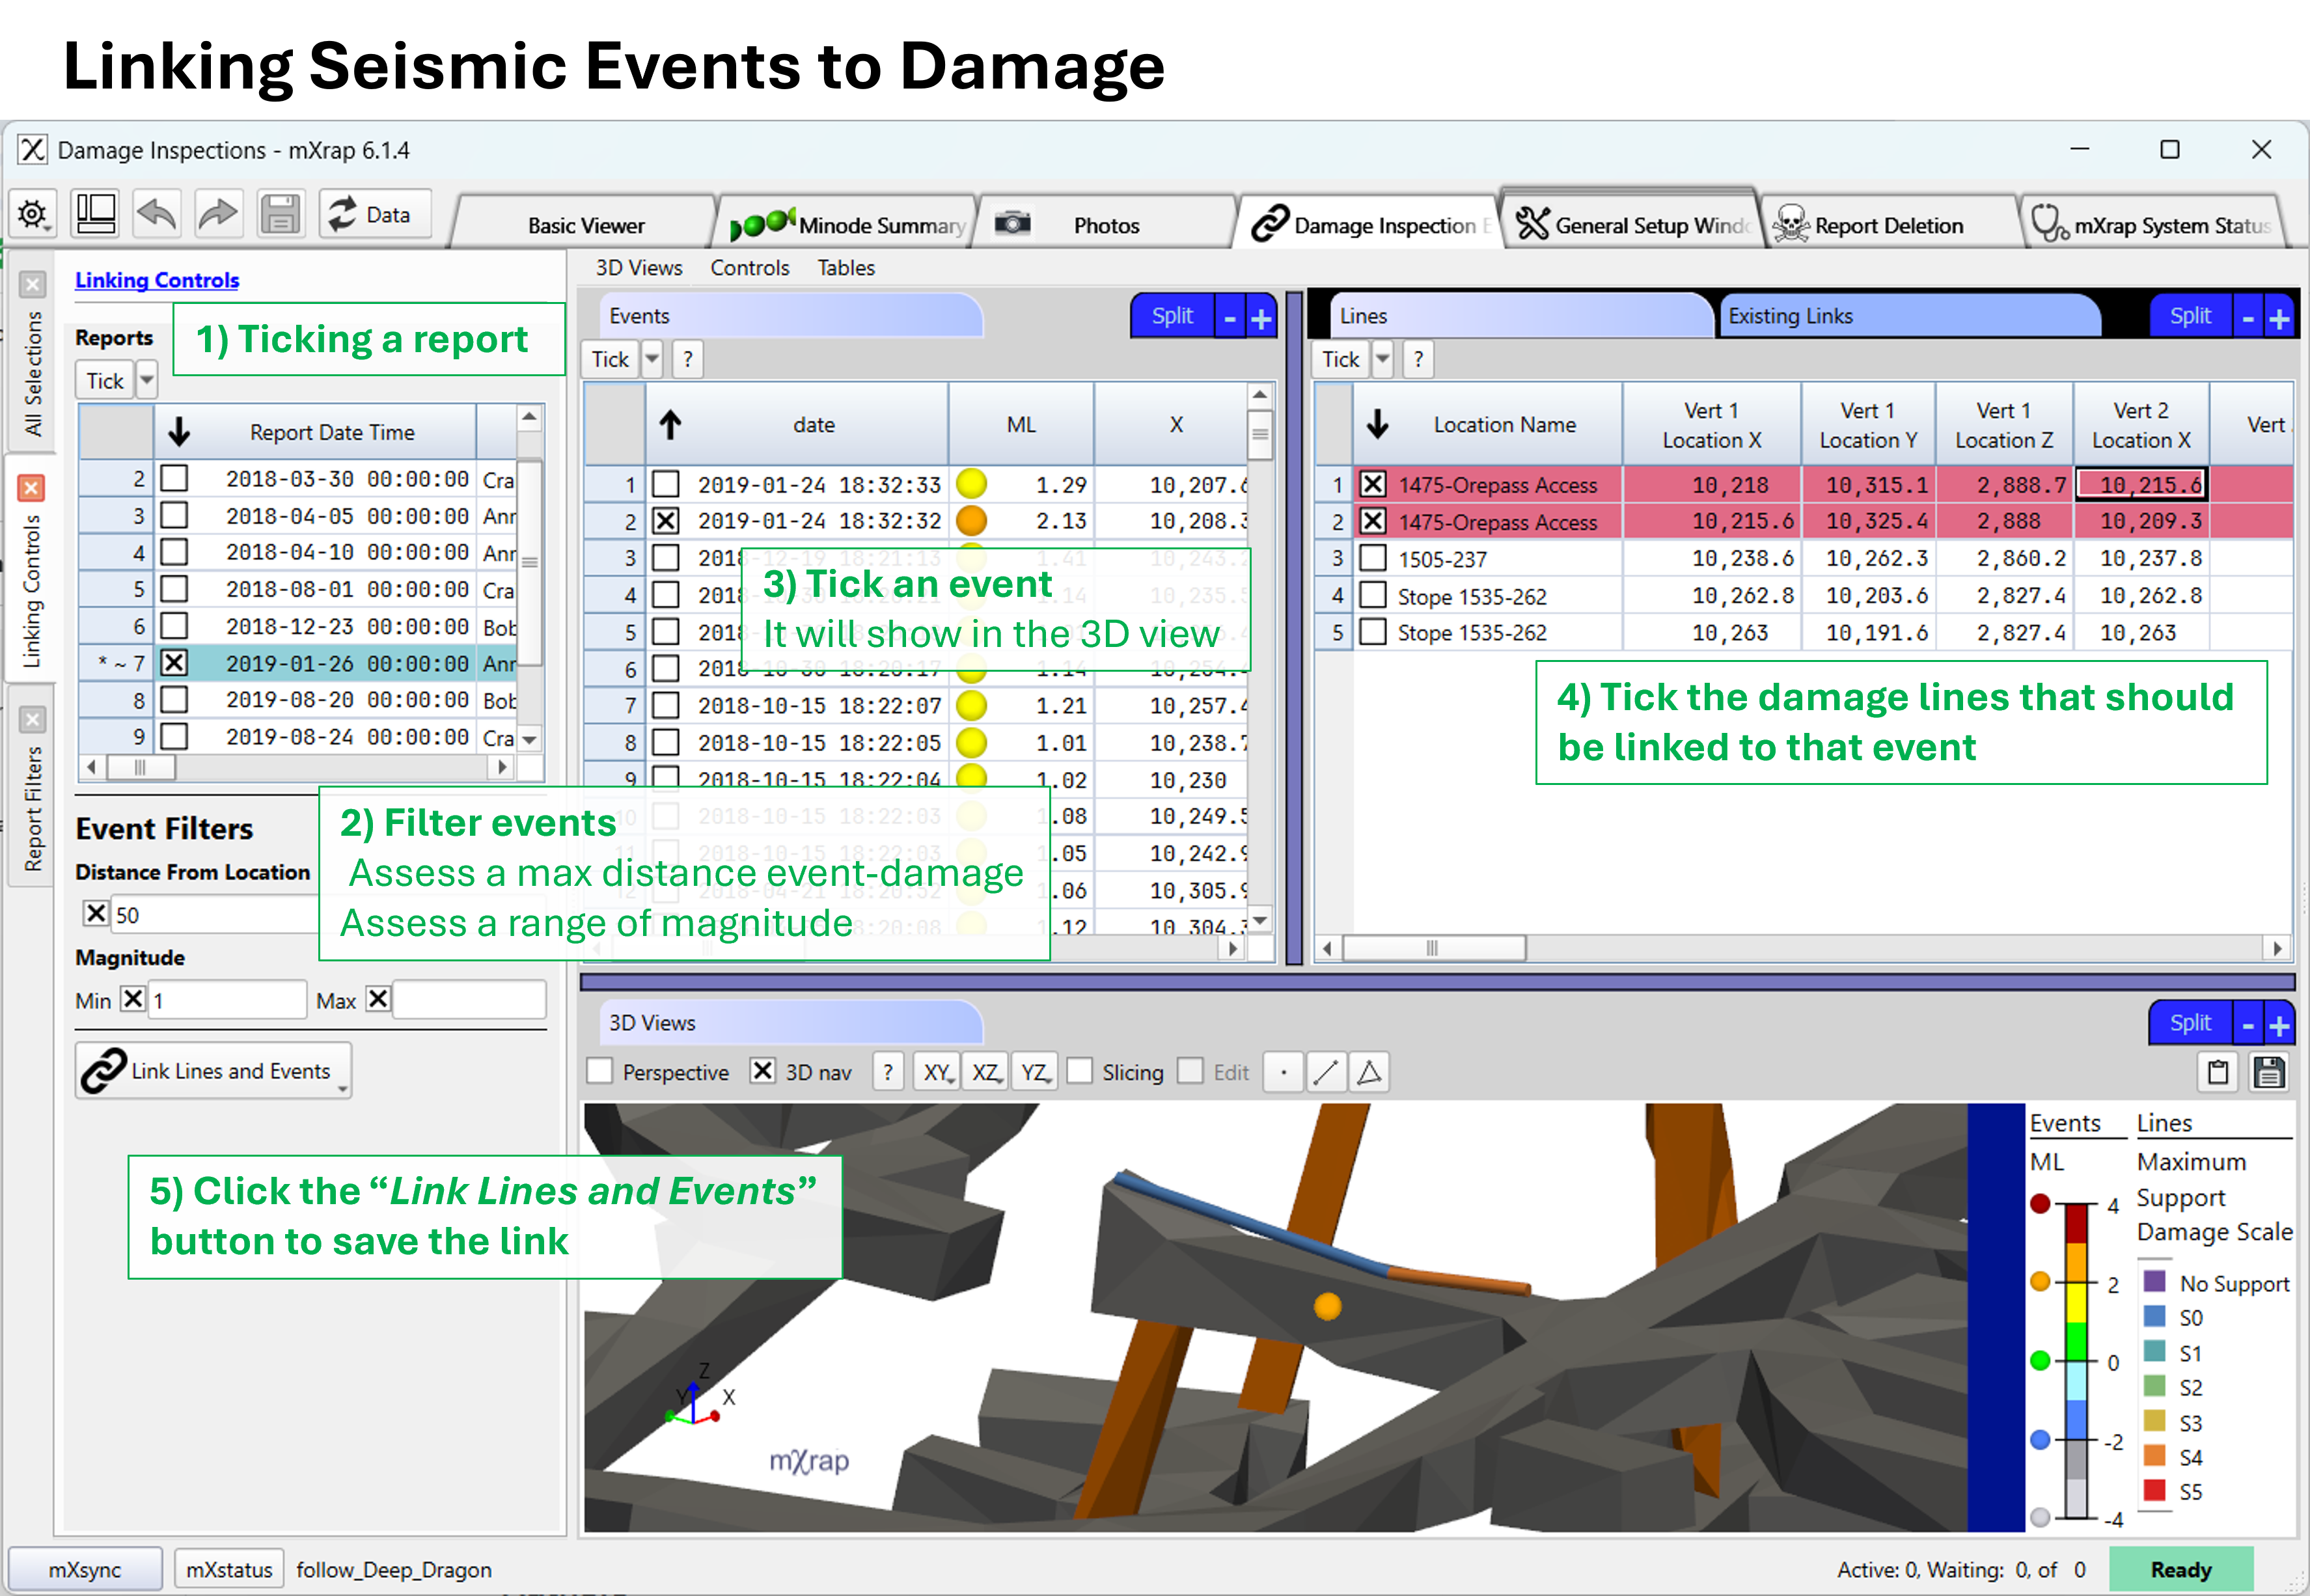This screenshot has height=1596, width=2310.
Task: Close the All Selections side panel
Action: click(32, 285)
